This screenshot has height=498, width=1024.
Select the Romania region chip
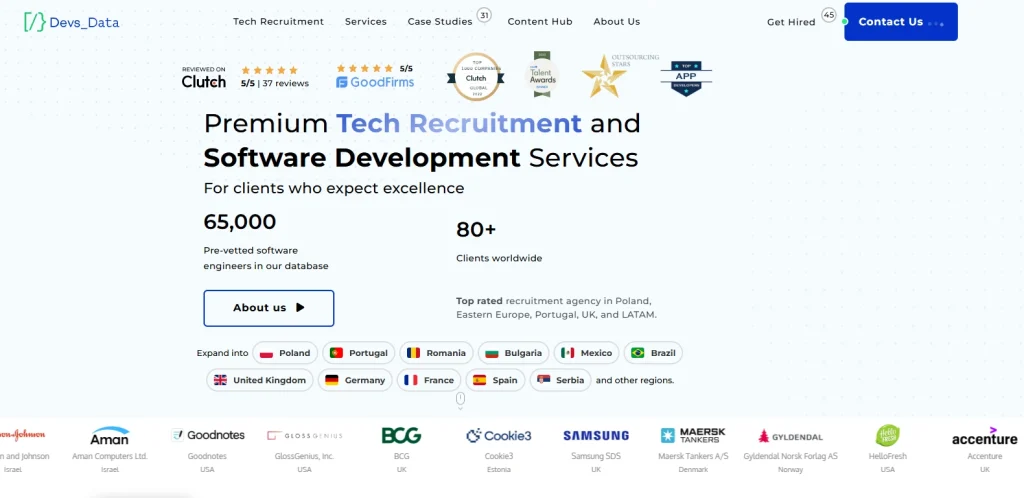click(x=436, y=353)
